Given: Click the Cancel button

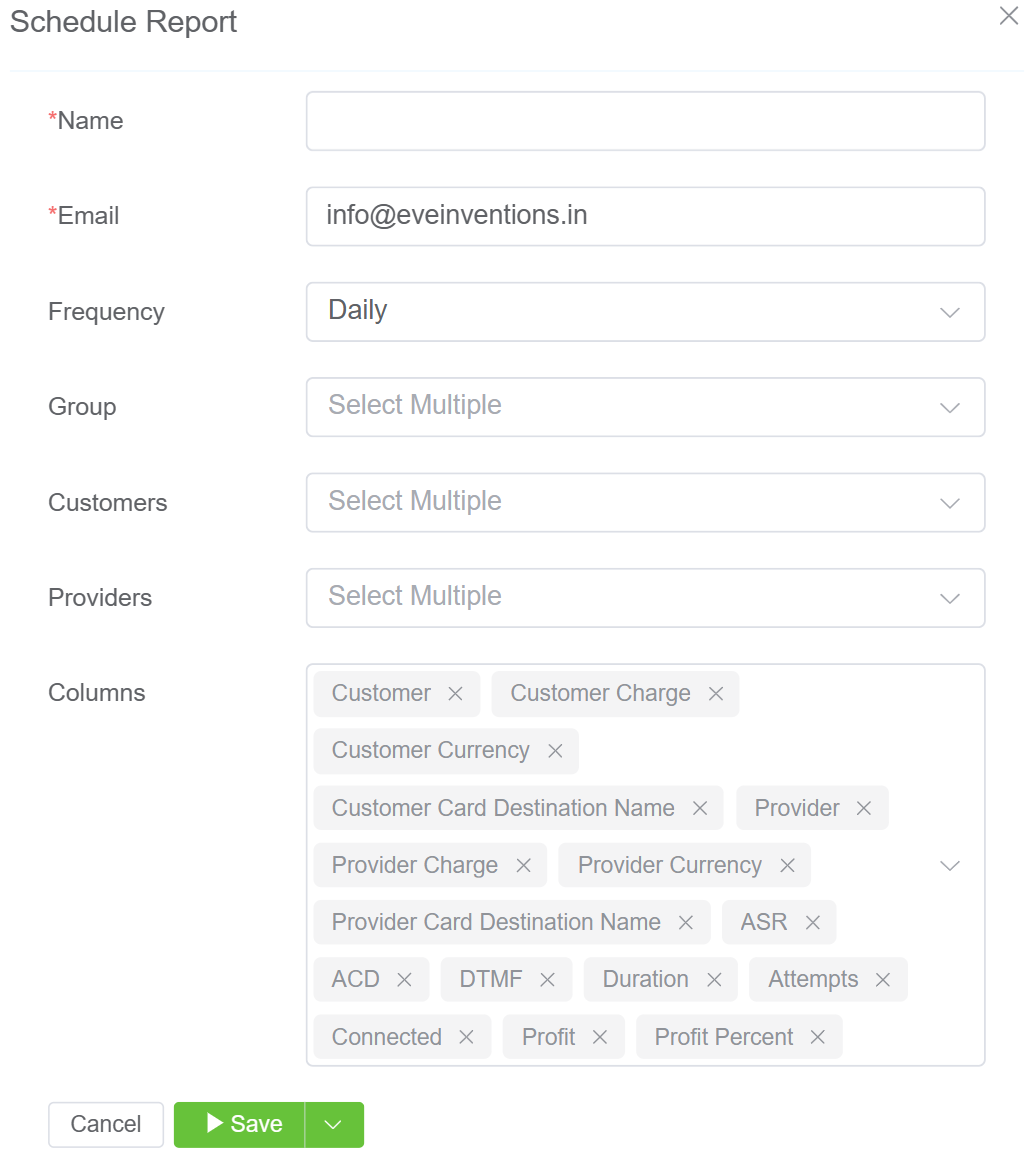Looking at the screenshot, I should coord(106,1125).
